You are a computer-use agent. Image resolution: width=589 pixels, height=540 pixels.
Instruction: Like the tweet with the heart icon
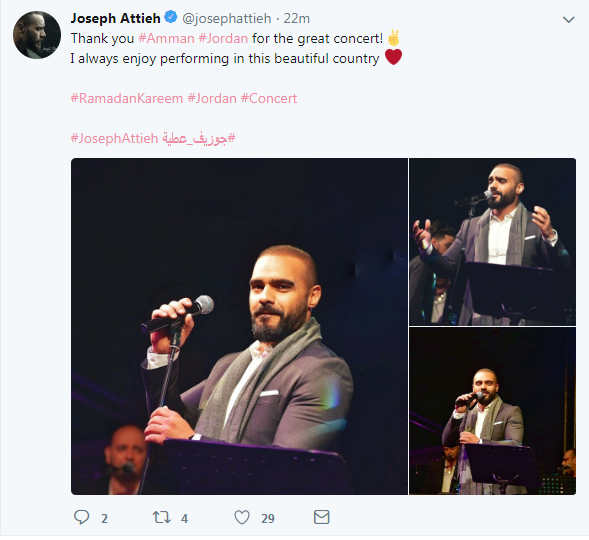point(242,517)
